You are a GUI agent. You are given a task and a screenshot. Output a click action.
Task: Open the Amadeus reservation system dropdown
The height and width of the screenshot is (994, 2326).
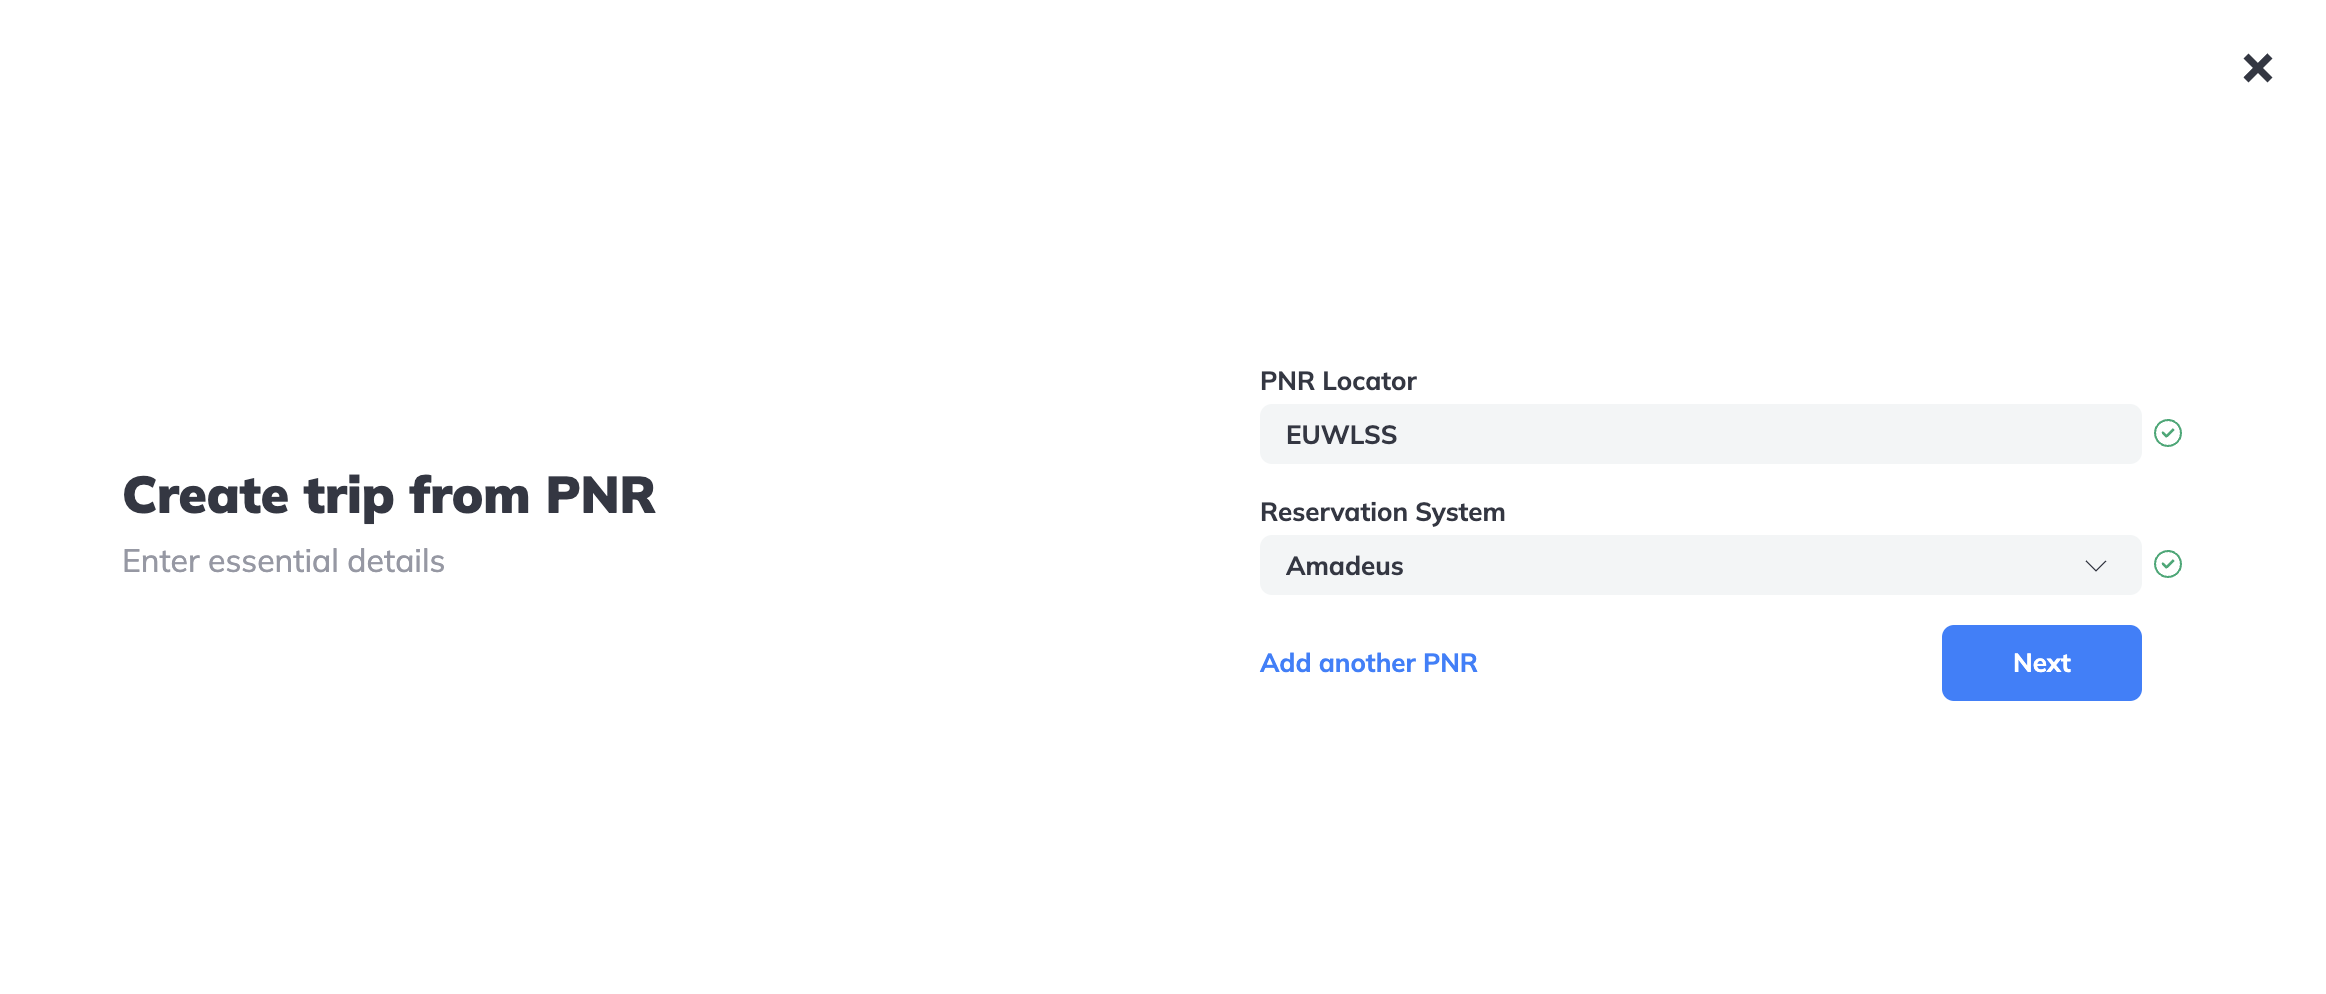click(1700, 565)
